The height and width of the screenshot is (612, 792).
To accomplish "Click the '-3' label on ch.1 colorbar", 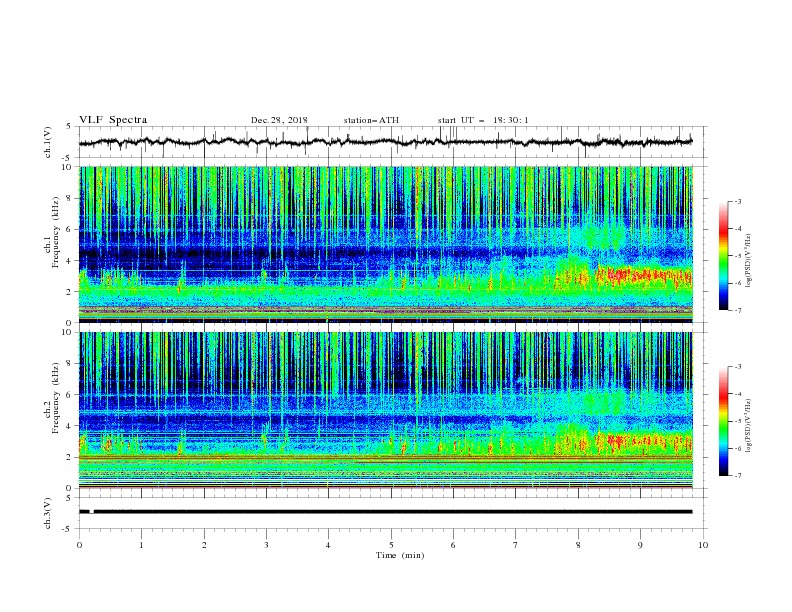I will [738, 201].
